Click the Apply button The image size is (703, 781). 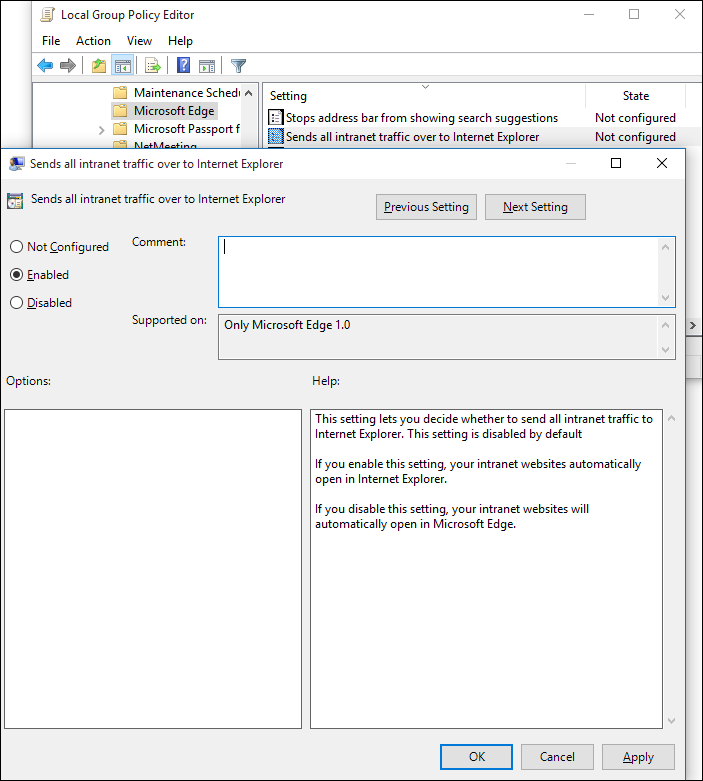tap(638, 757)
